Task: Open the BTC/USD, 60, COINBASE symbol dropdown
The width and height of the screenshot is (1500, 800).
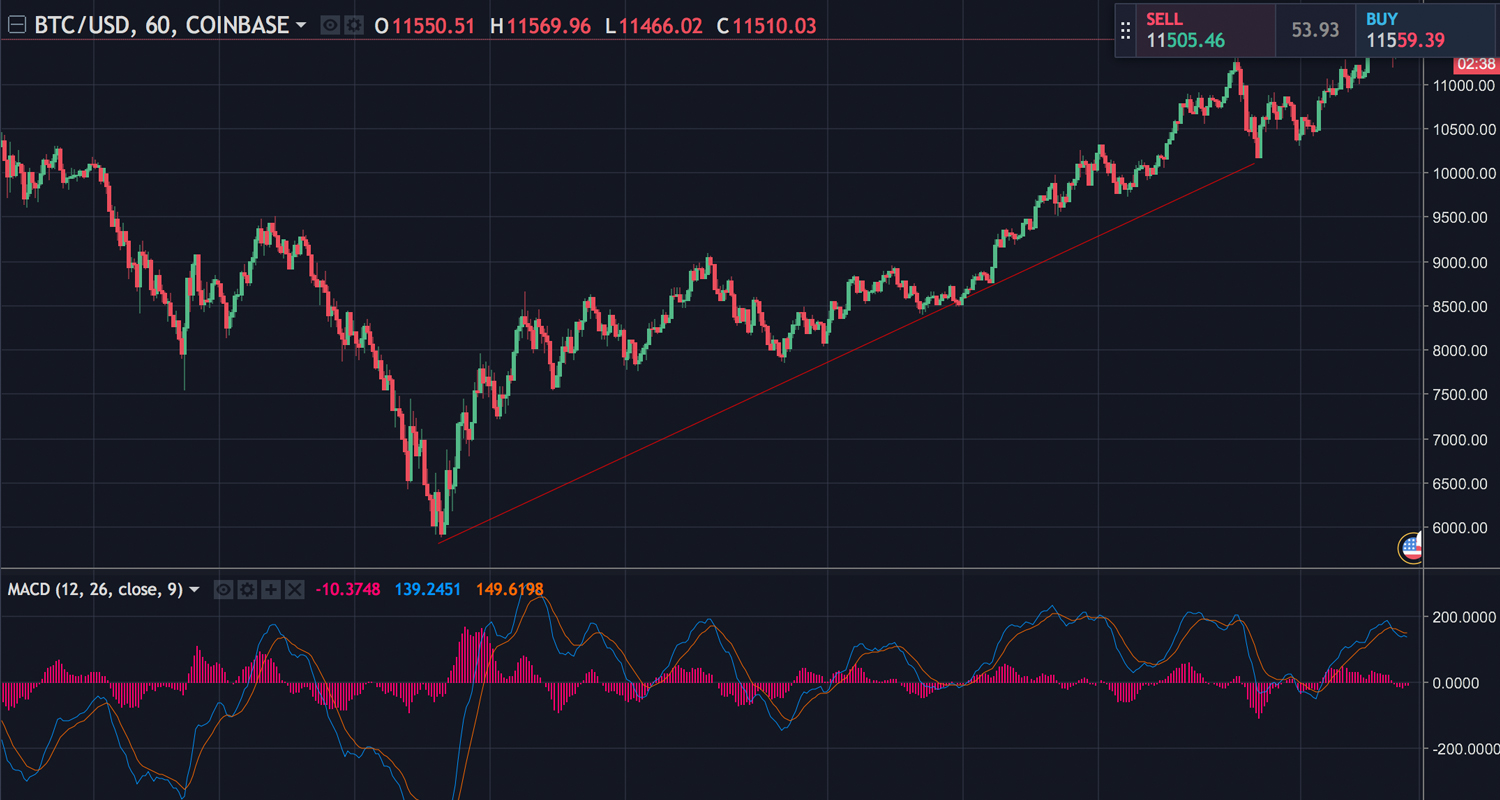Action: click(301, 26)
